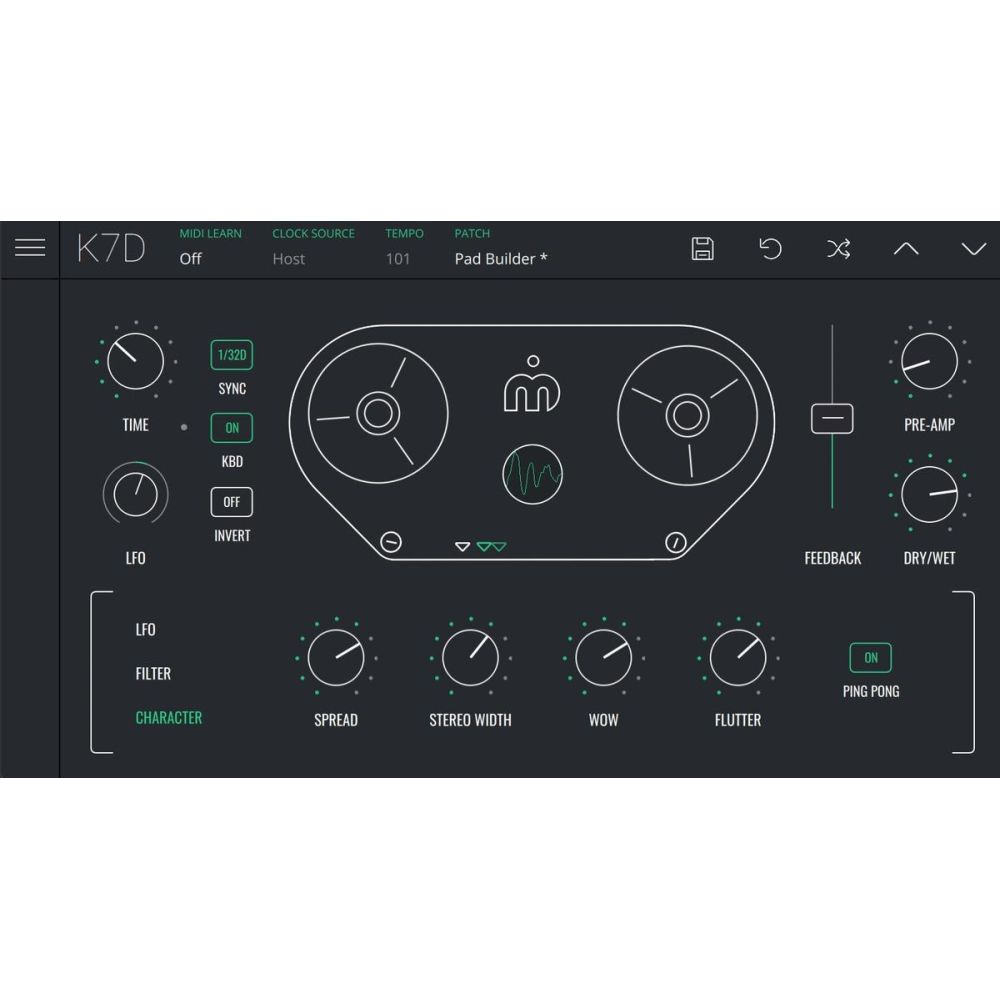1000x1000 pixels.
Task: Click the Tempo value 101
Action: tap(397, 258)
